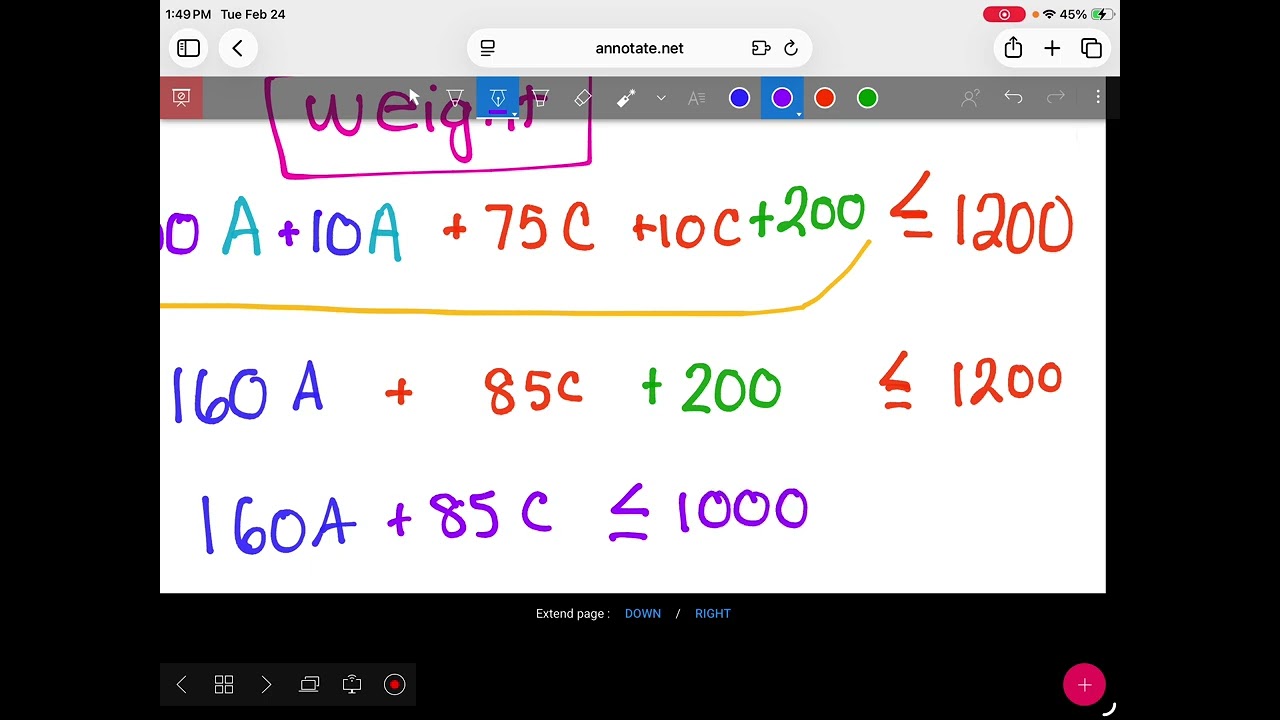Open the duplicate screens icon
Image resolution: width=1280 pixels, height=720 pixels.
tap(309, 685)
